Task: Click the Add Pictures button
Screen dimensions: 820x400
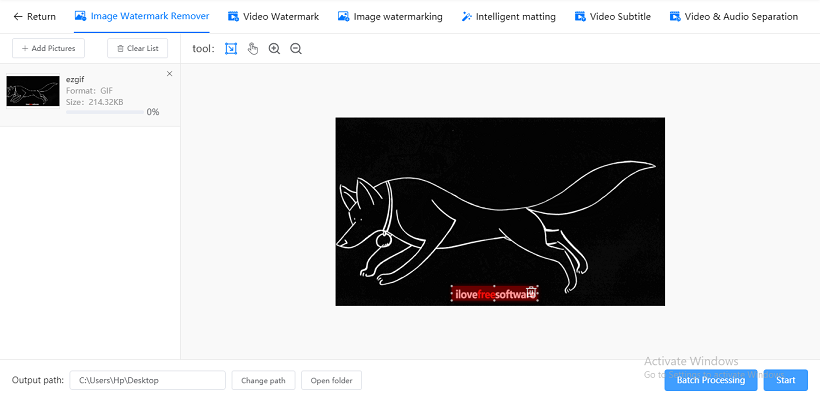Action: (48, 48)
